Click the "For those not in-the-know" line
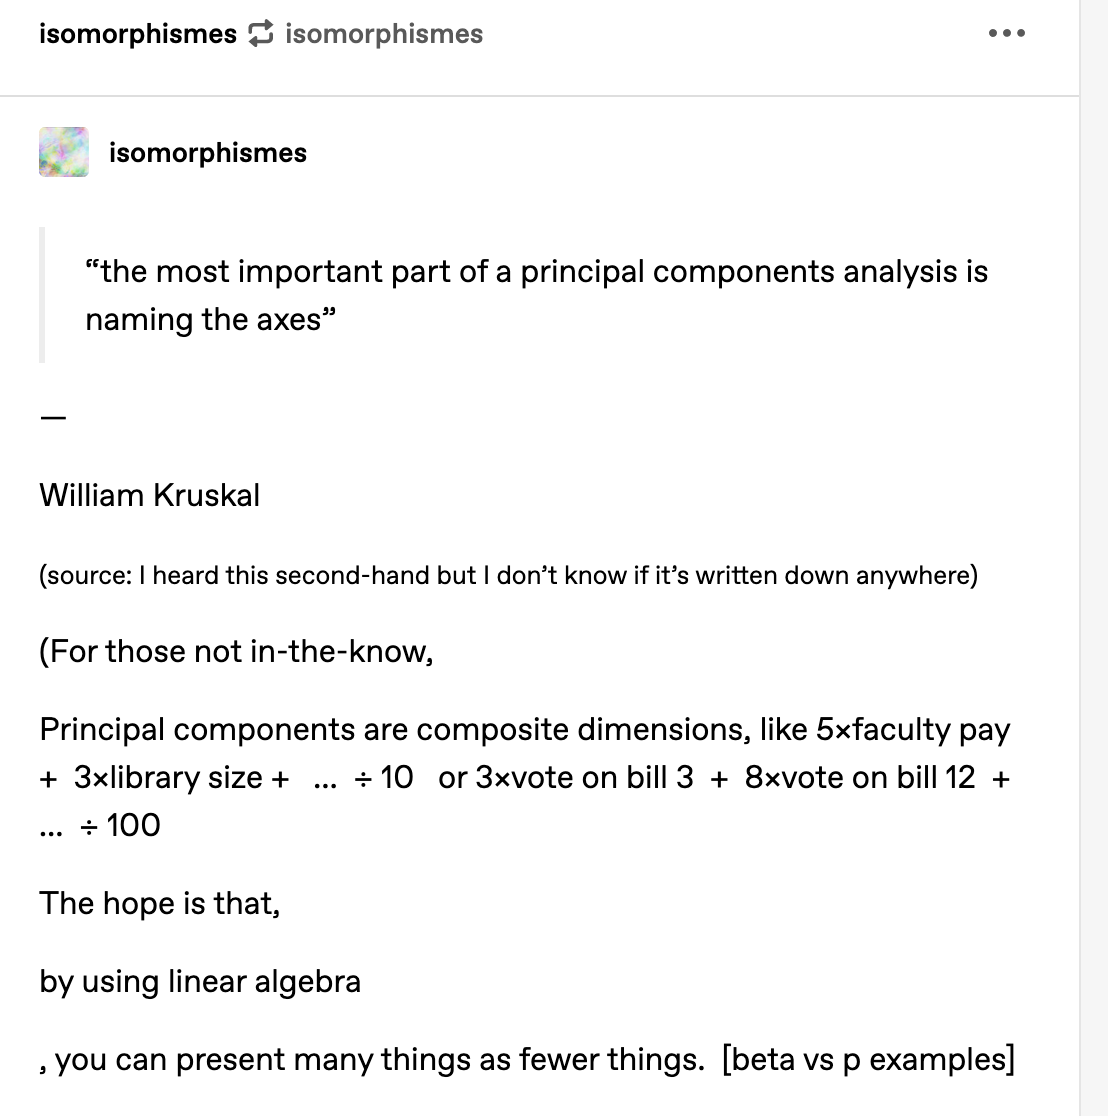Screen dimensions: 1108x1116 coord(236,652)
